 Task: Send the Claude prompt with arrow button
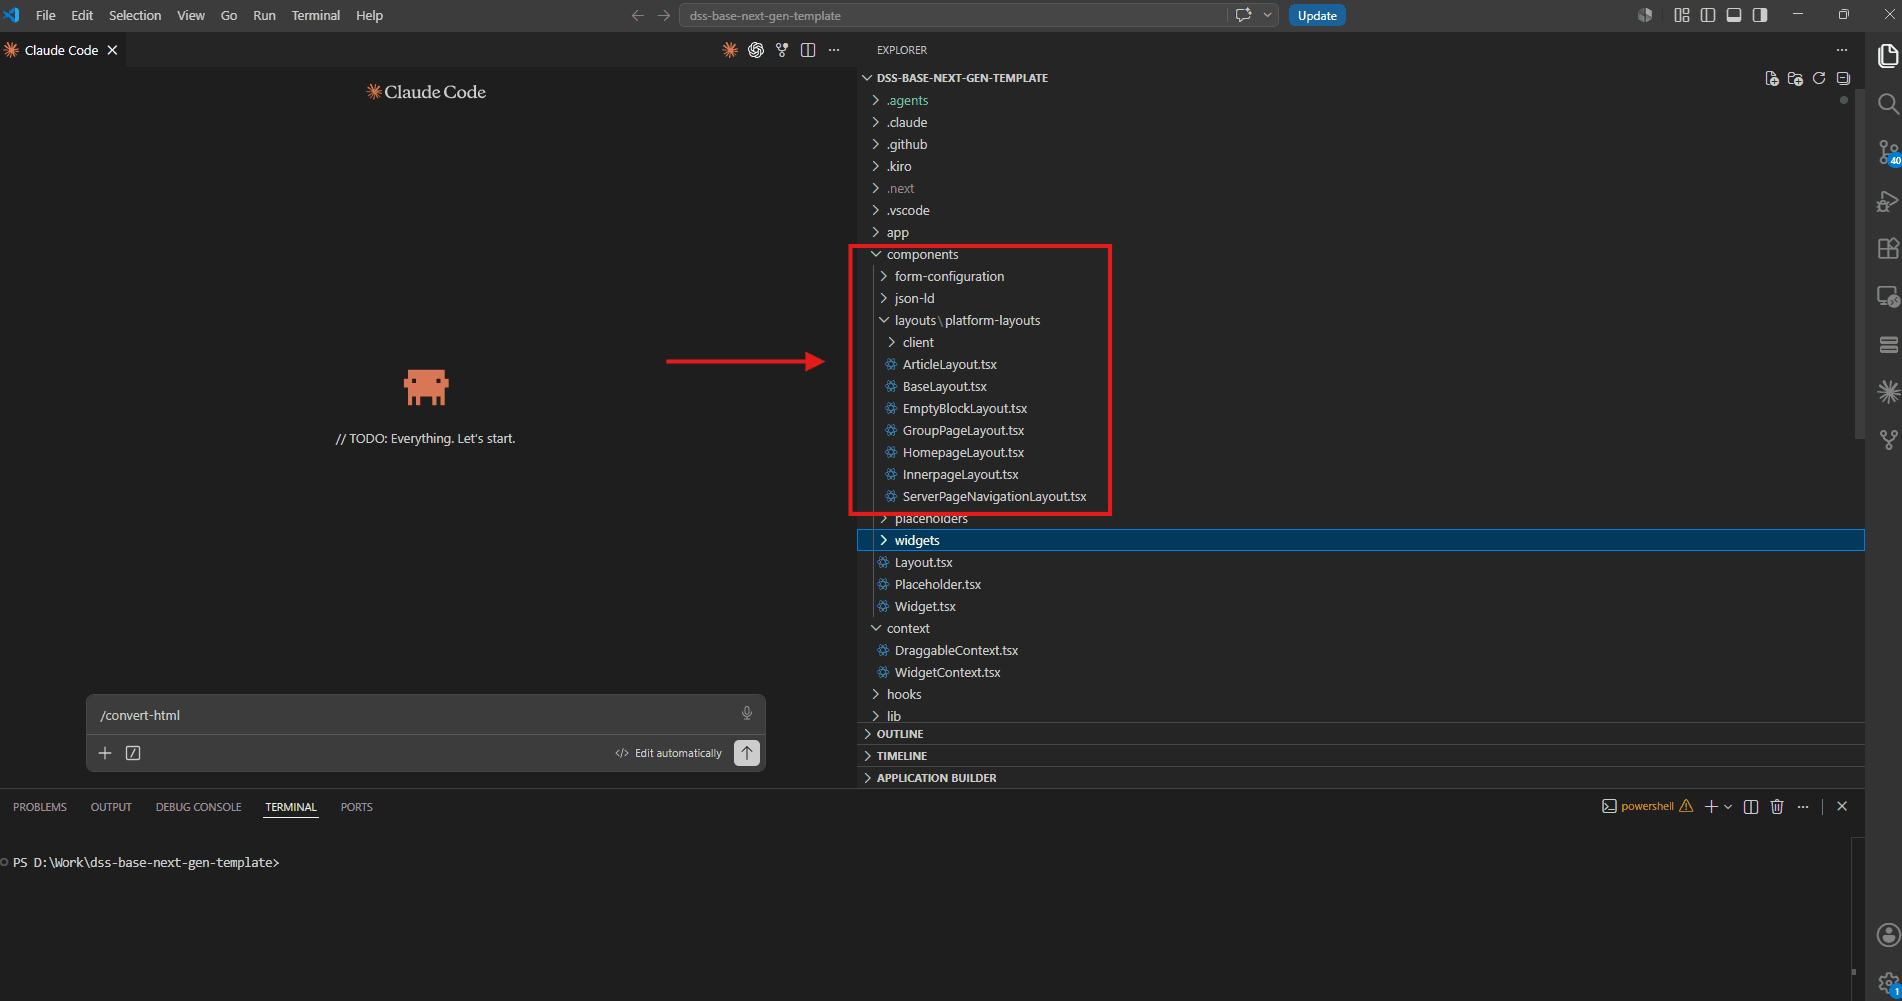(747, 753)
